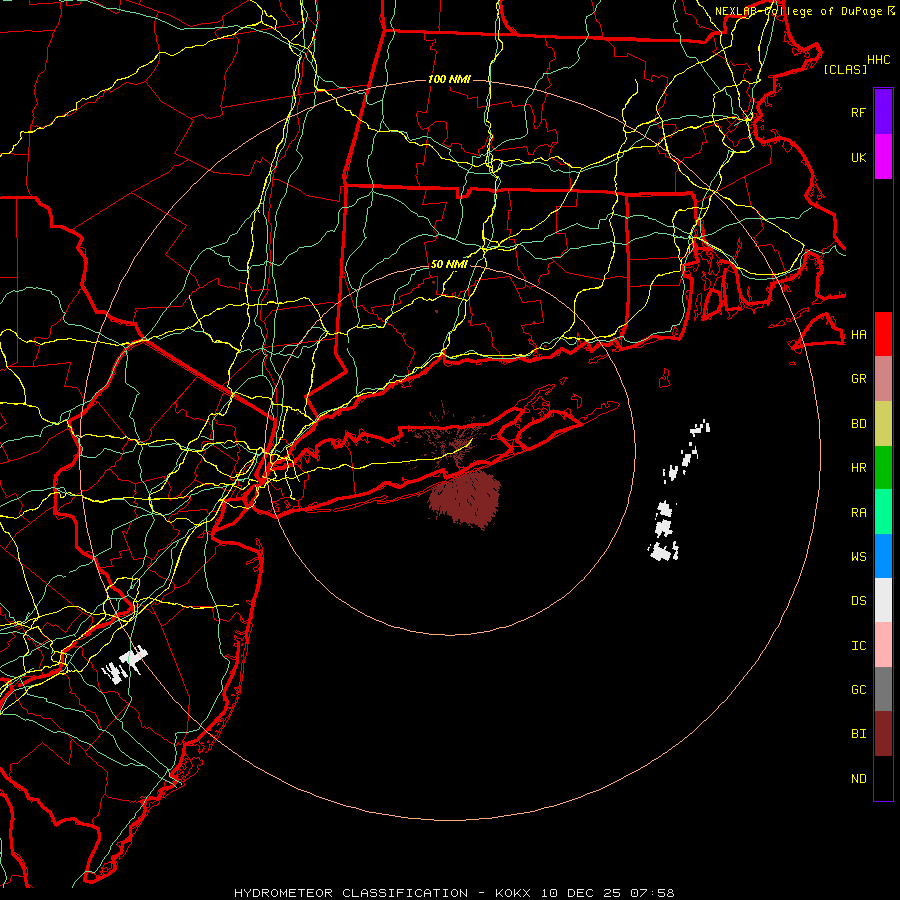
Task: Click the magenta UK legend swatch
Action: click(x=883, y=157)
